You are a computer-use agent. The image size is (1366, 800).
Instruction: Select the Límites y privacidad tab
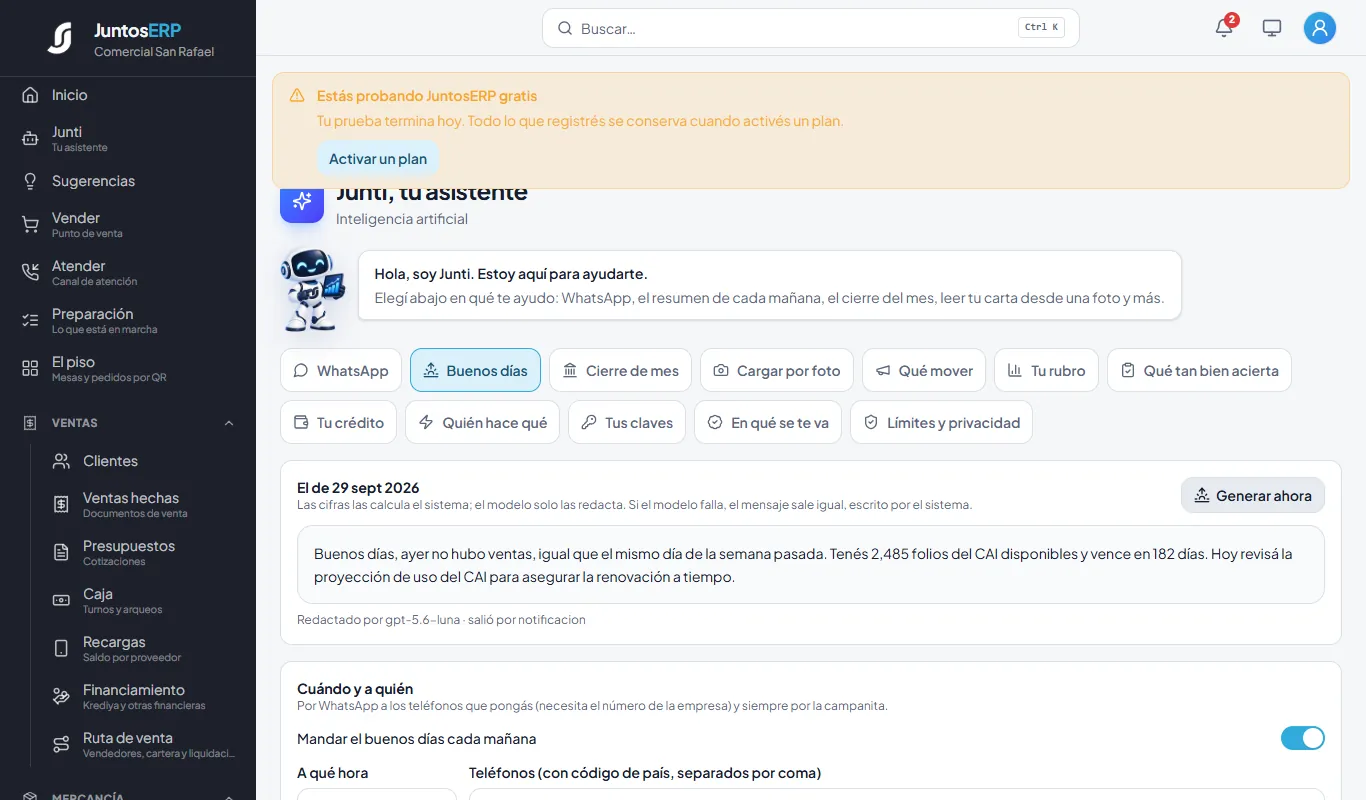[x=941, y=422]
